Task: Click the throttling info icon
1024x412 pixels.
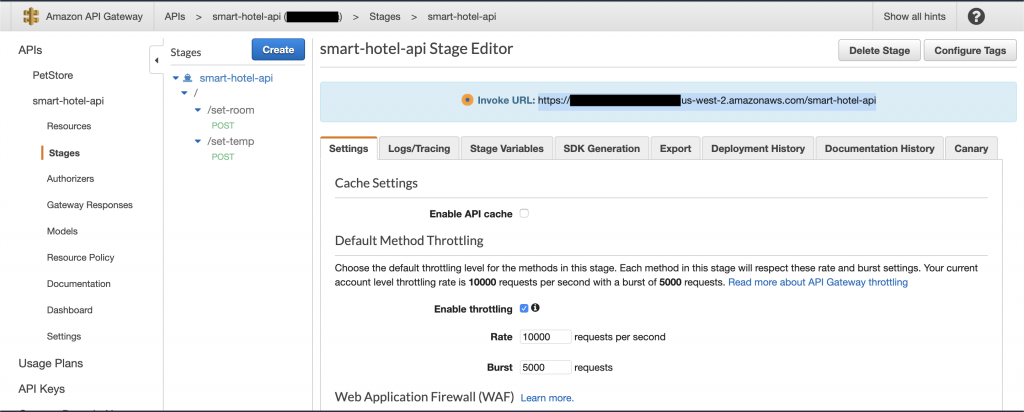Action: 536,308
